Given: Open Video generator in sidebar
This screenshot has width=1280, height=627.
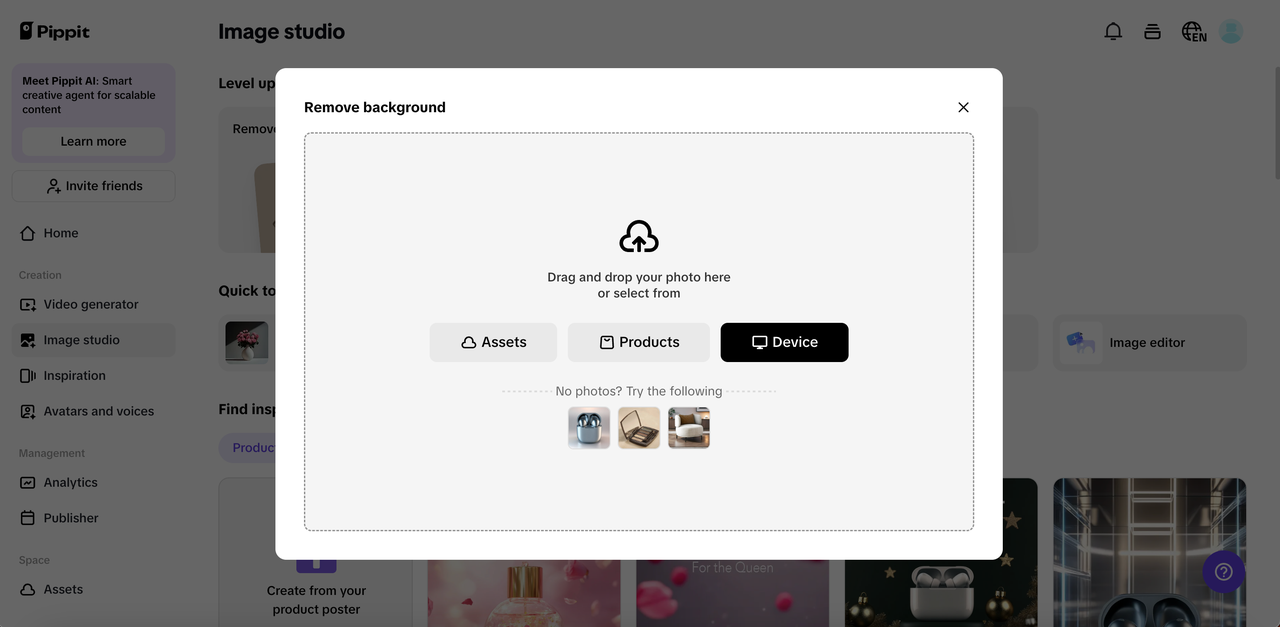Looking at the screenshot, I should 91,304.
